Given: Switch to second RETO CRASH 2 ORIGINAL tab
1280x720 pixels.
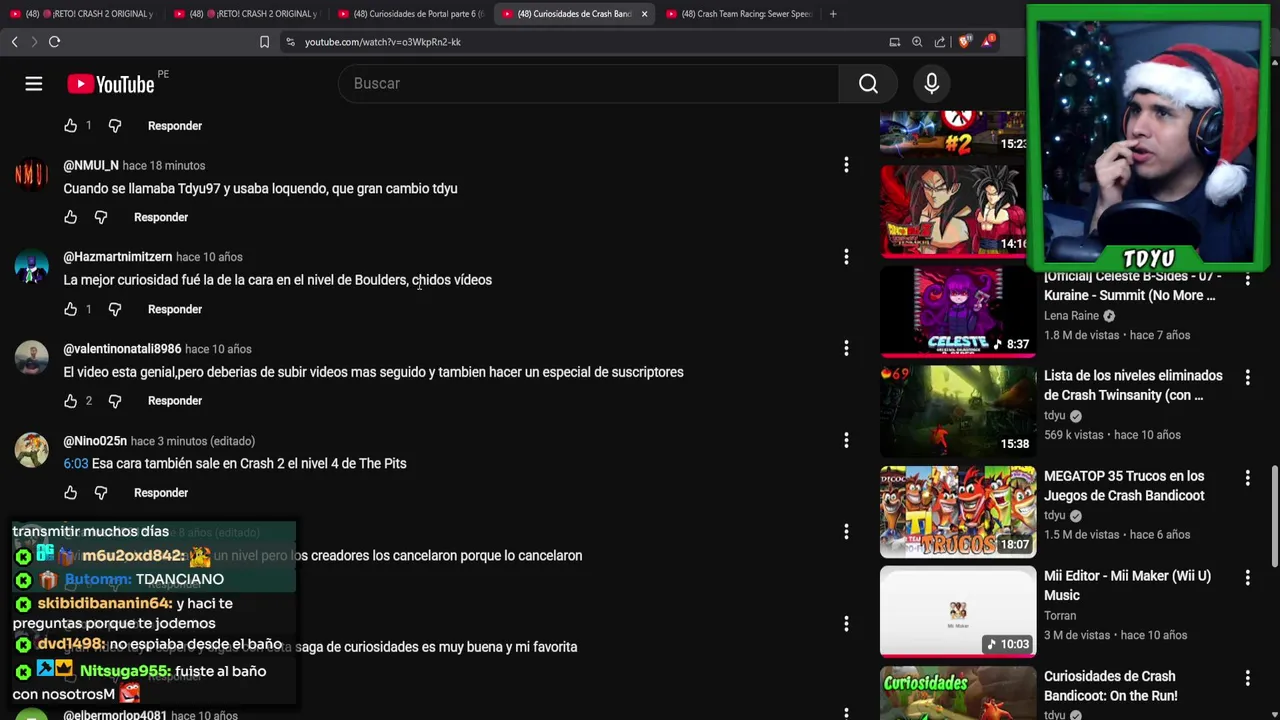Looking at the screenshot, I should click(x=246, y=14).
